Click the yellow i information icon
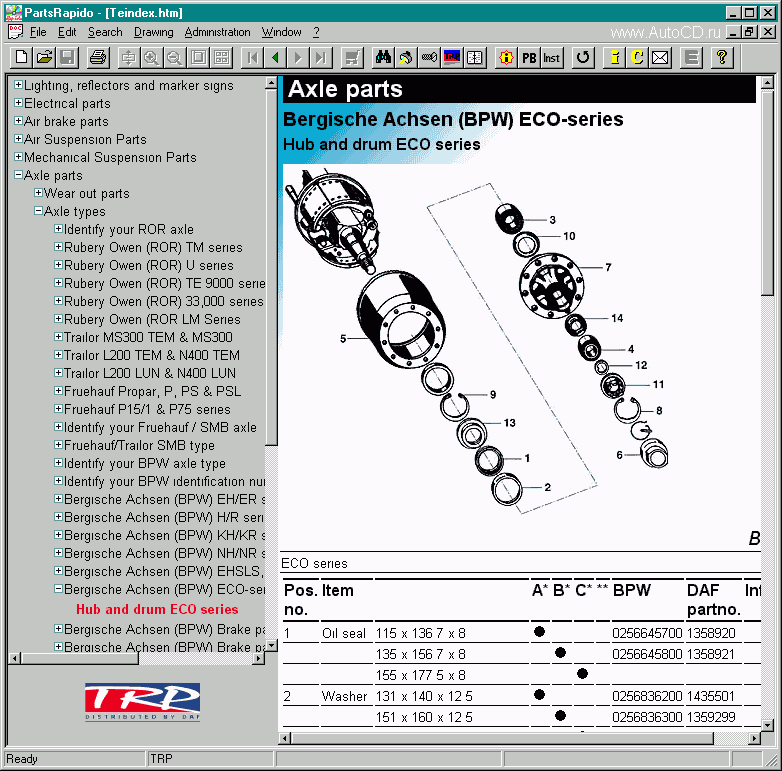Image resolution: width=782 pixels, height=771 pixels. (x=614, y=58)
